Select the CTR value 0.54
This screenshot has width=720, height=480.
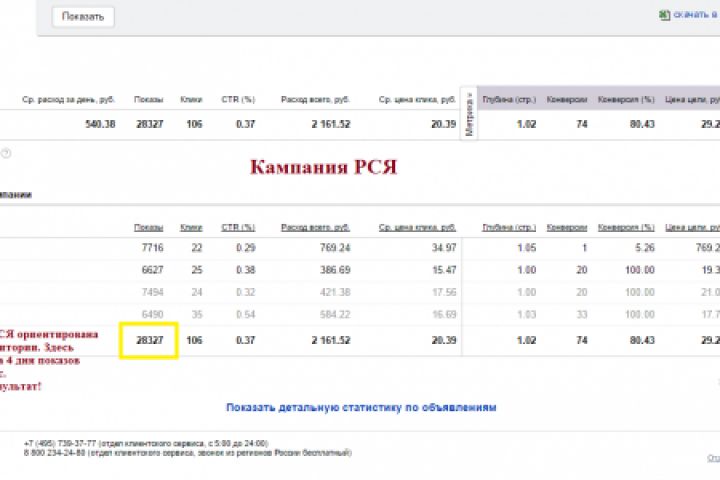coord(245,315)
